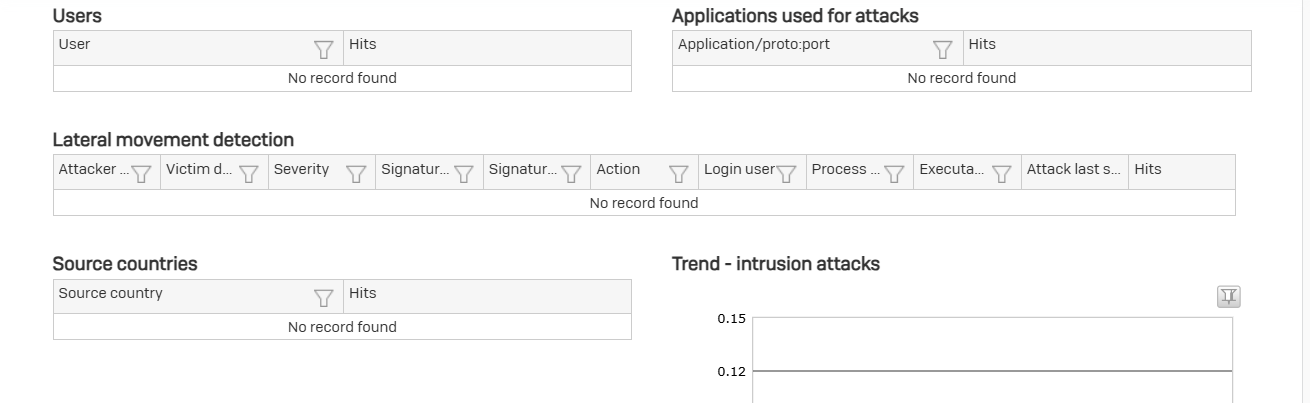Screen dimensions: 1310x403
Task: Click Hits header in Lateral movement table
Action: click(x=1148, y=169)
